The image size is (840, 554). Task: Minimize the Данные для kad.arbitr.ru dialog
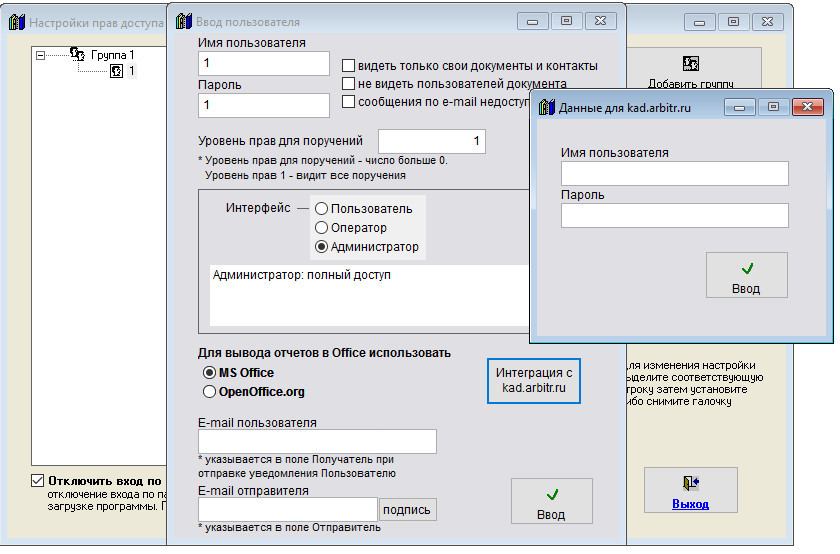tap(739, 107)
